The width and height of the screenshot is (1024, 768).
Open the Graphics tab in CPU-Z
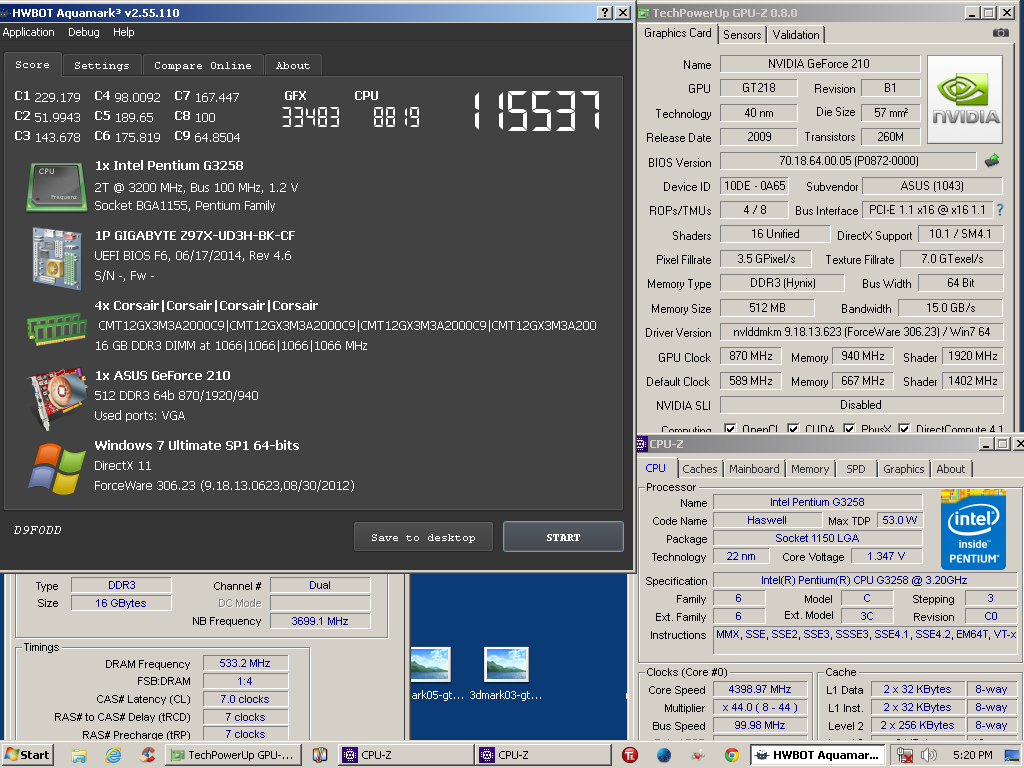click(903, 469)
